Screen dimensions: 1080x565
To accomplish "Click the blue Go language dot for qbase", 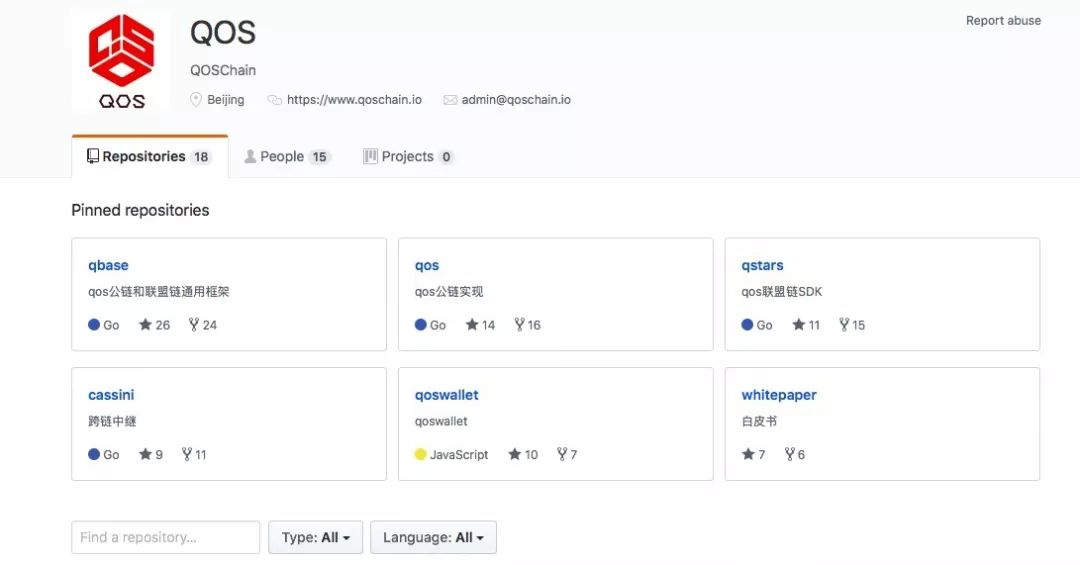I will (94, 325).
